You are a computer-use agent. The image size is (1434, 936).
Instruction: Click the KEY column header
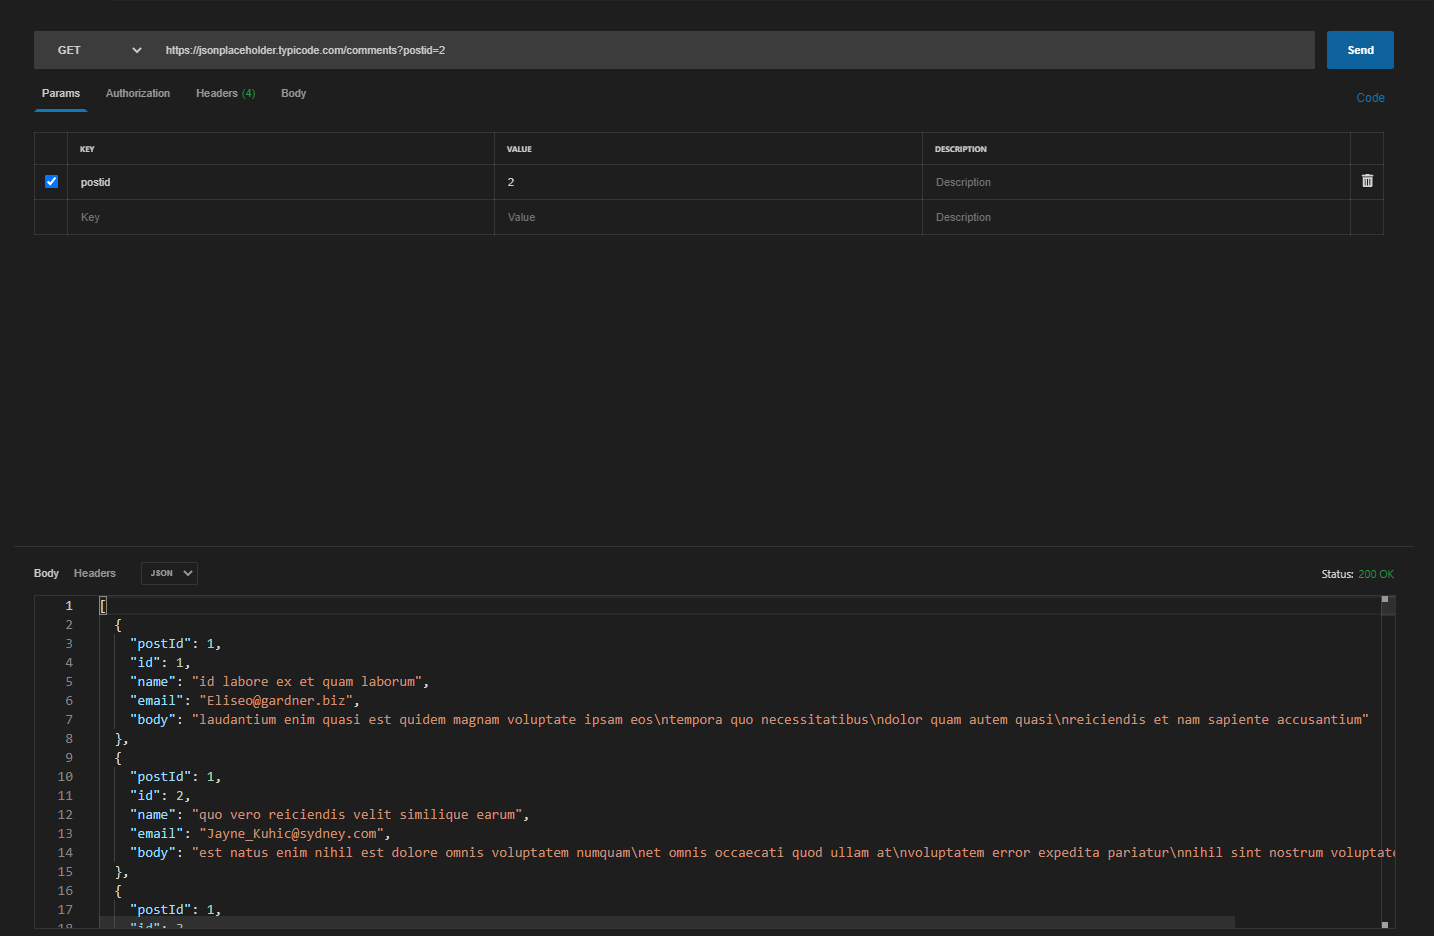coord(87,149)
